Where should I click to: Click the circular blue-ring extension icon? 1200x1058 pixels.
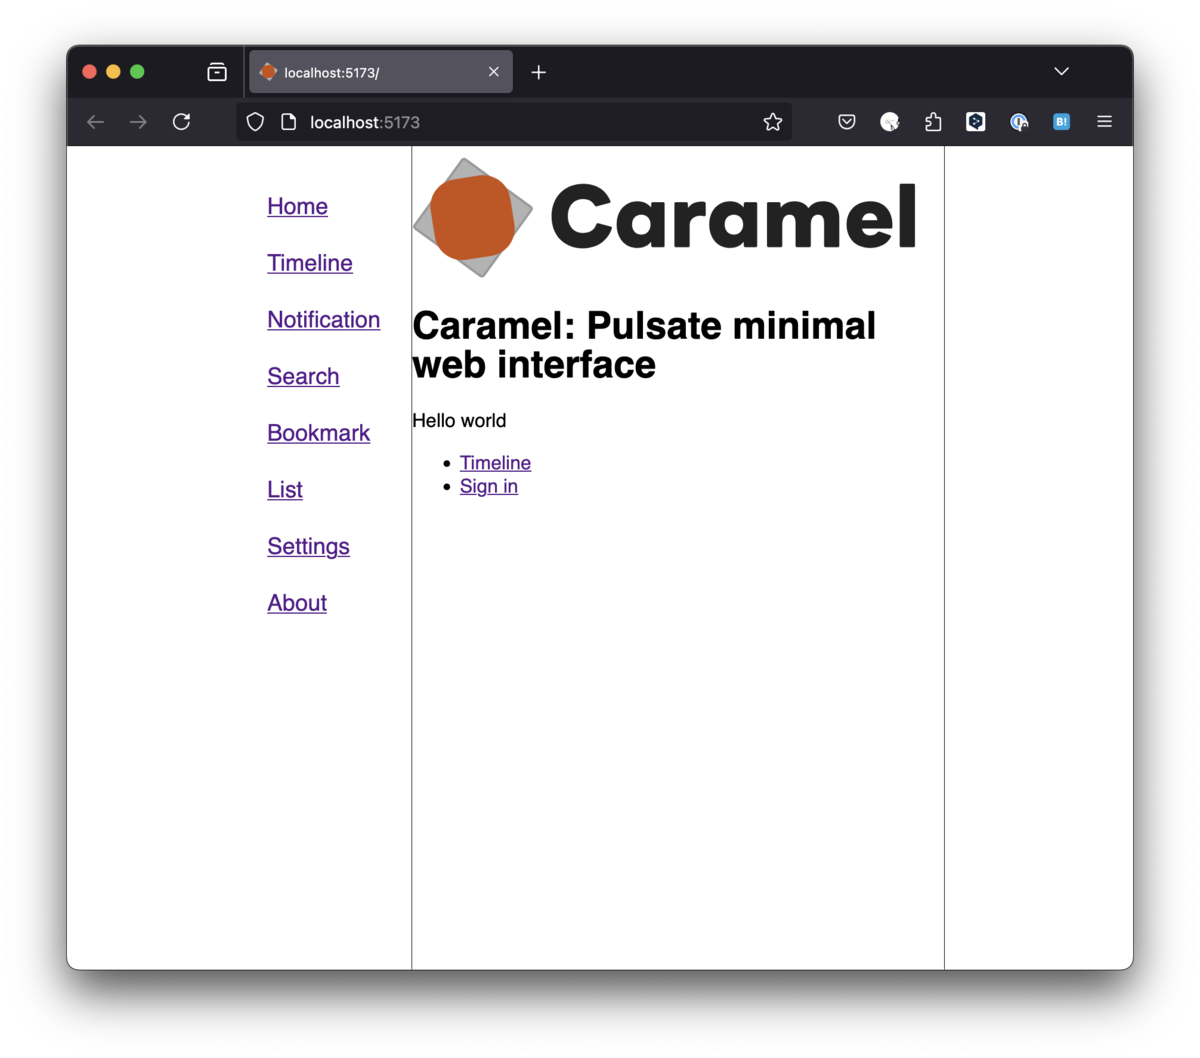coord(1019,122)
